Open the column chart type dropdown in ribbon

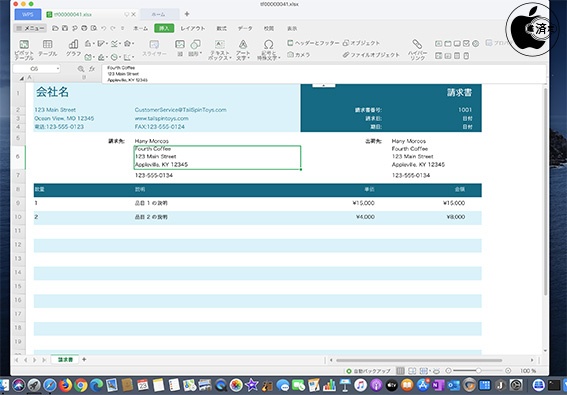[89, 43]
